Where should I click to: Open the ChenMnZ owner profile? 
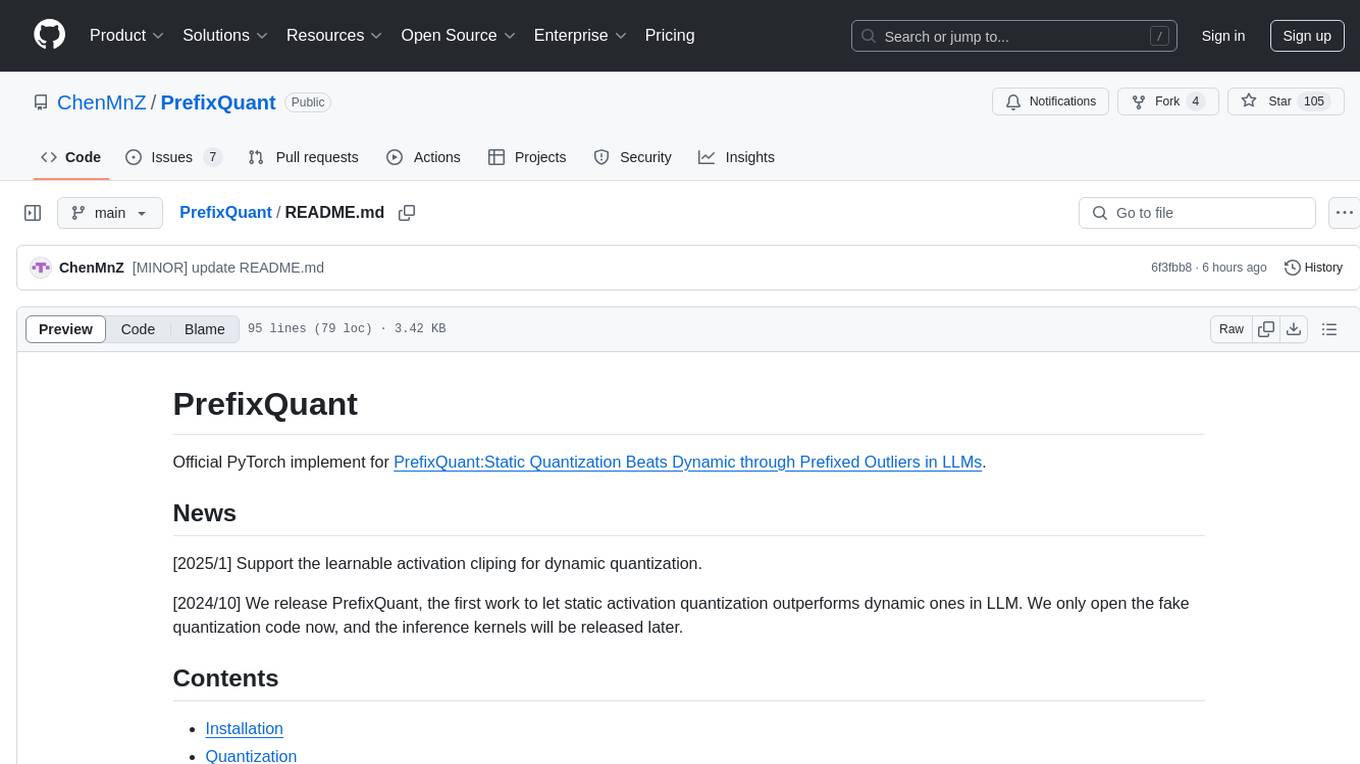coord(101,102)
